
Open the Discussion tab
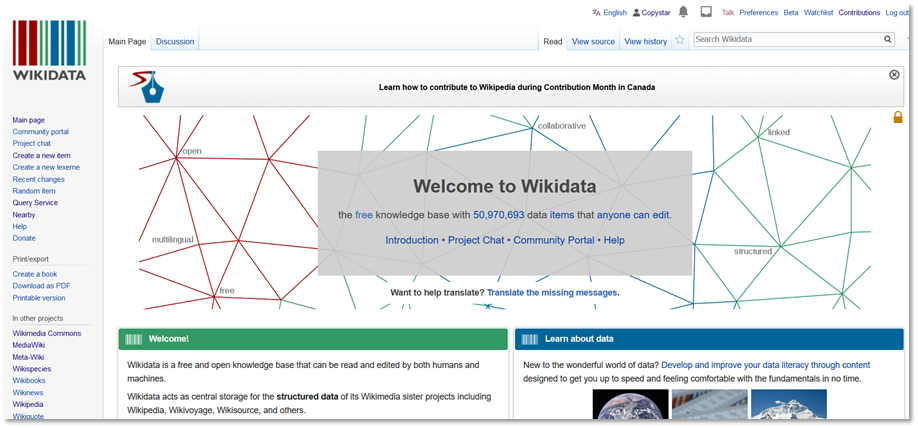[175, 42]
